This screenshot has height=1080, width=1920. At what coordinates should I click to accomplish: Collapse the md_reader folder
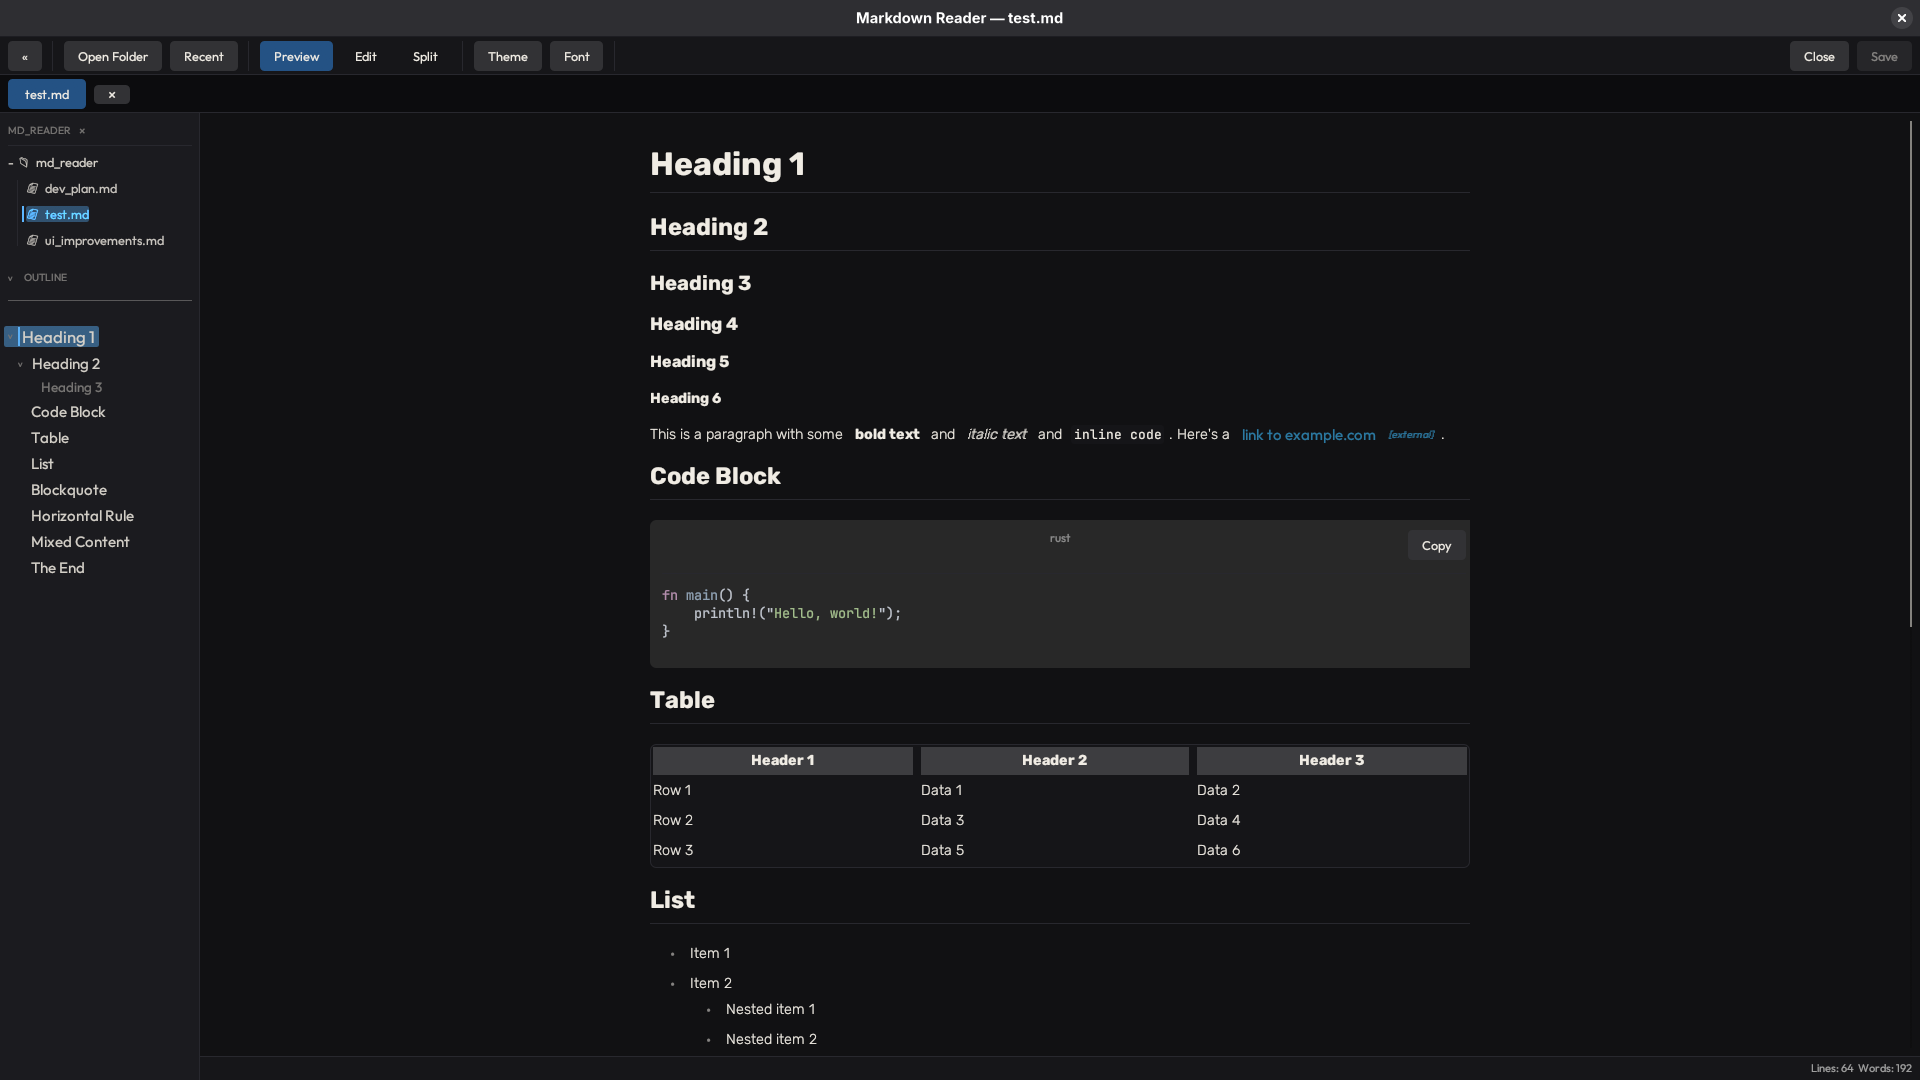(9, 162)
